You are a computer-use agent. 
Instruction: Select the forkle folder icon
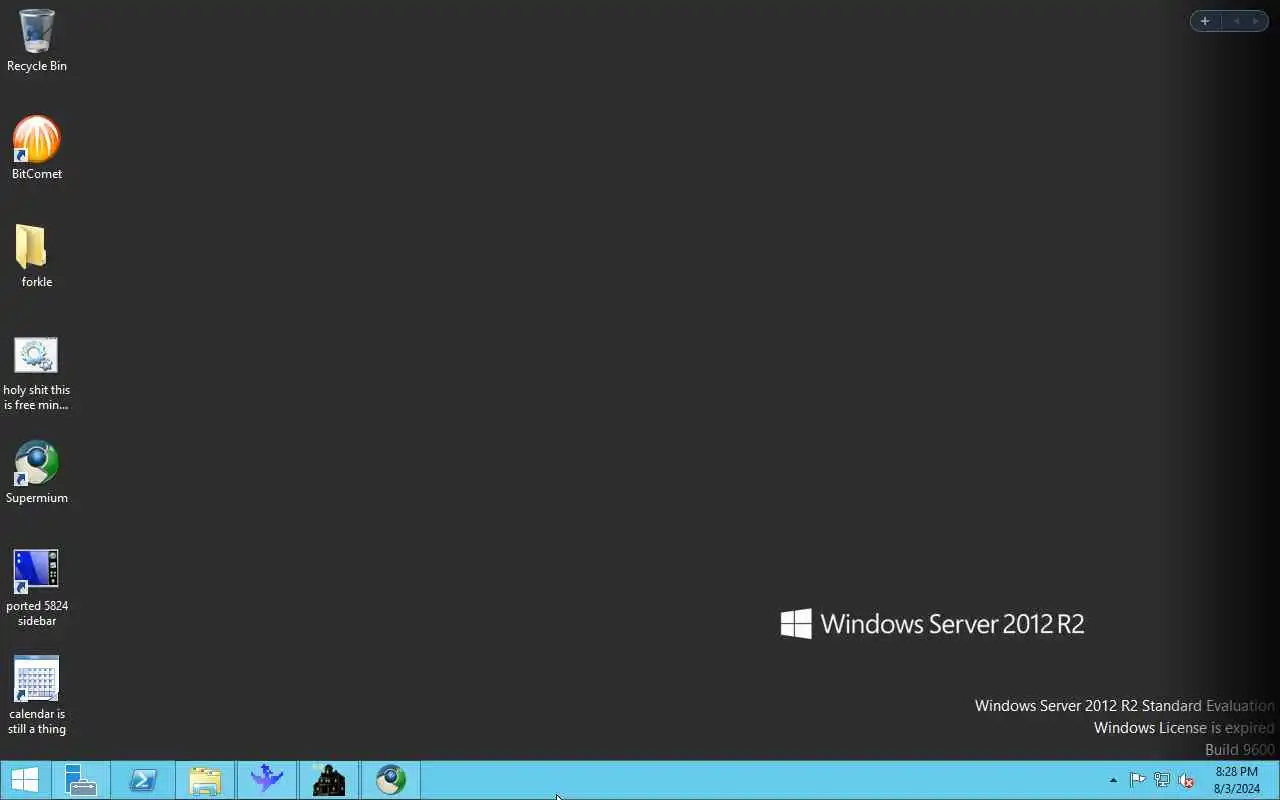click(36, 256)
